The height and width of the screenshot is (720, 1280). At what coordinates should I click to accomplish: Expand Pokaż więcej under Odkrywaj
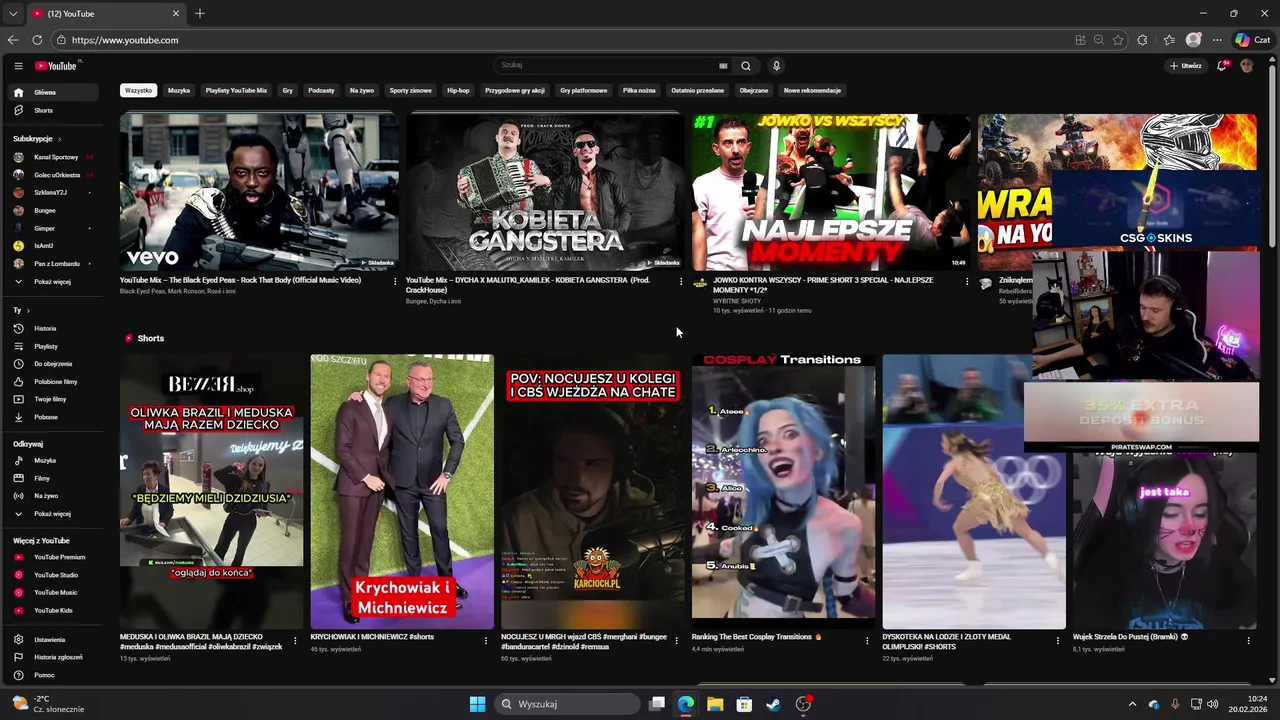[52, 514]
